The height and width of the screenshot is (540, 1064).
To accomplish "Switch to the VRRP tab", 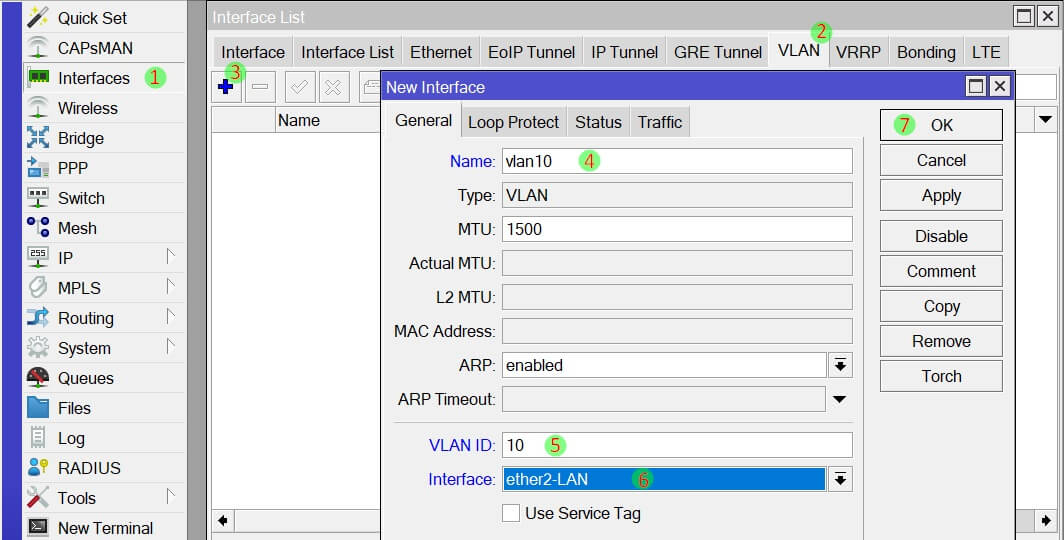I will point(859,52).
